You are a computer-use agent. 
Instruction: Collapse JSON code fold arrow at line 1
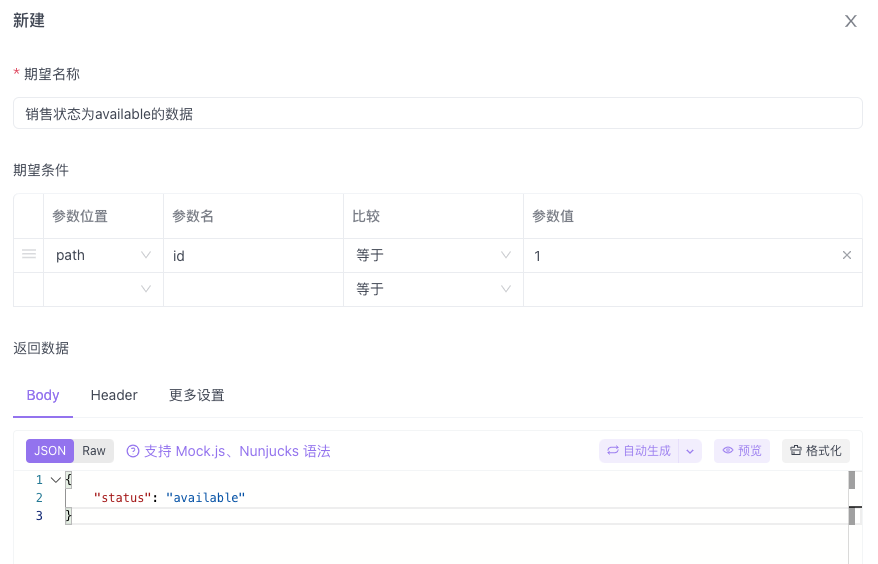[55, 479]
